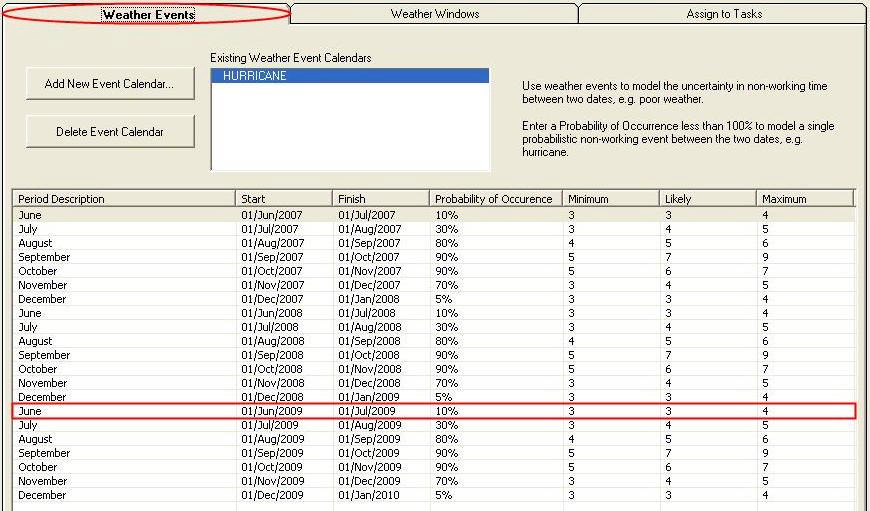Switch to the Weather Windows tab
870x511 pixels.
click(x=434, y=14)
